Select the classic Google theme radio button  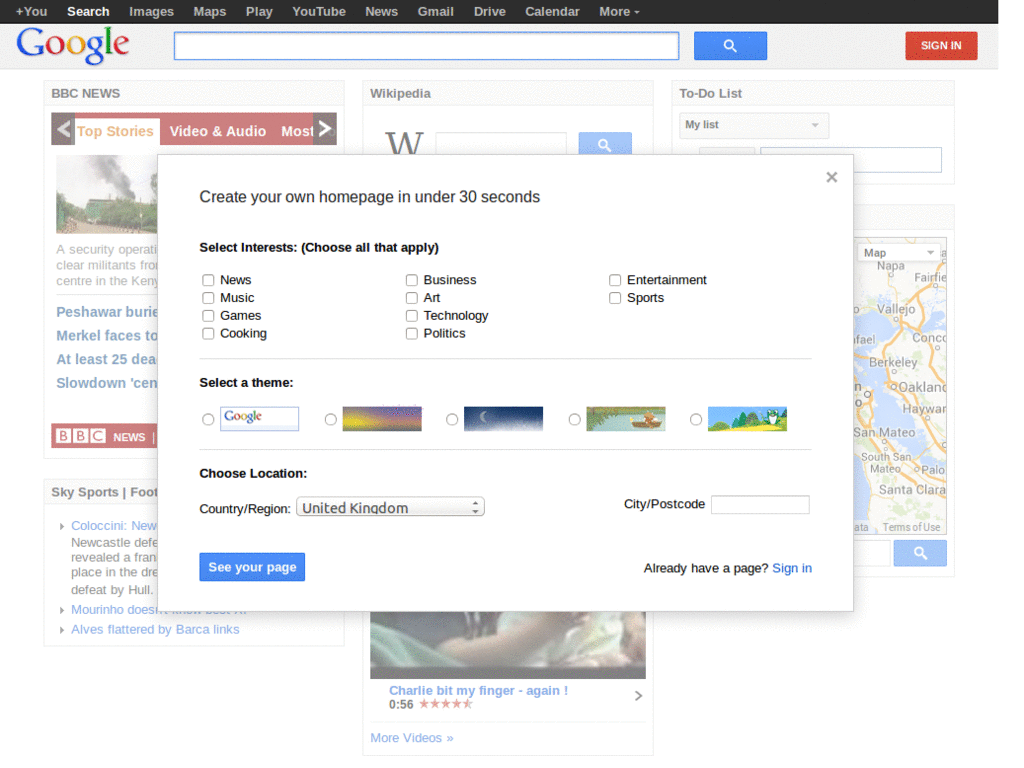click(208, 419)
